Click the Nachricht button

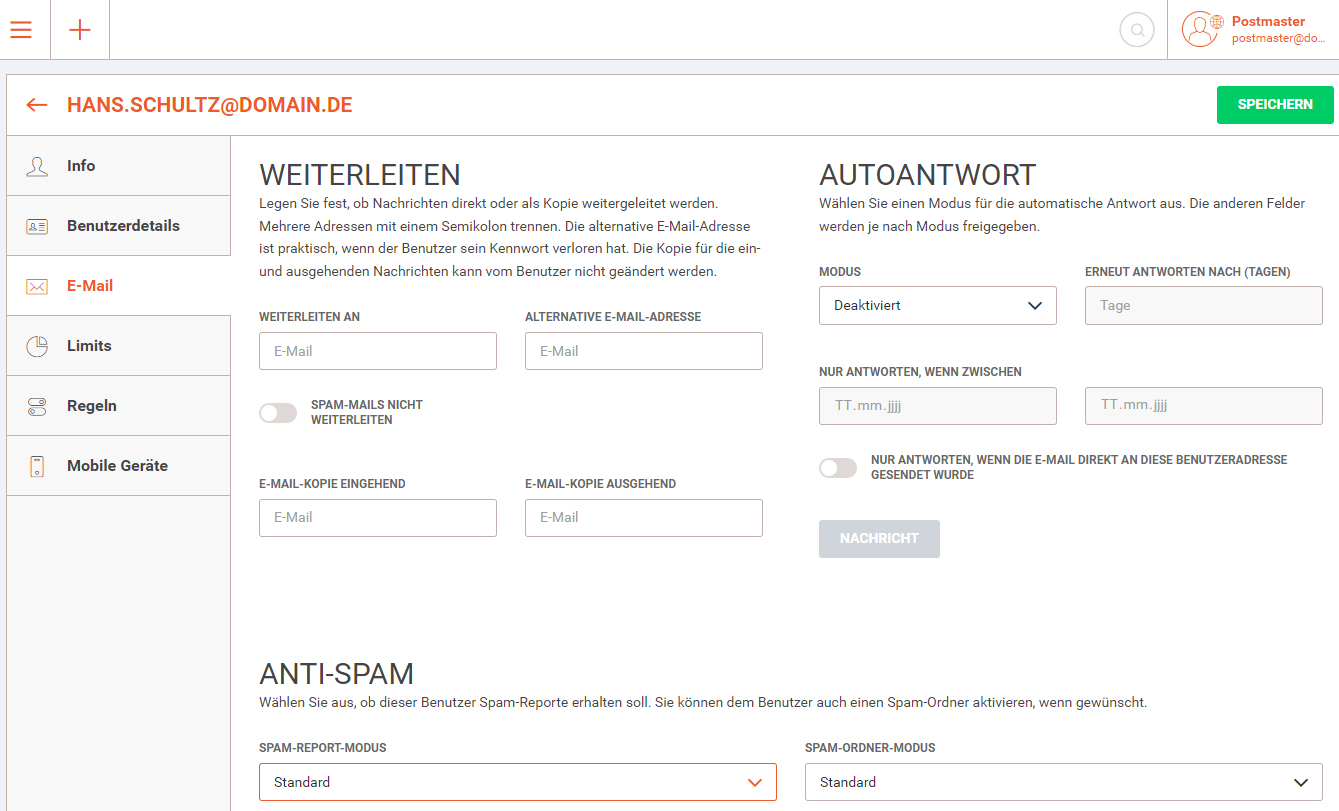point(879,539)
